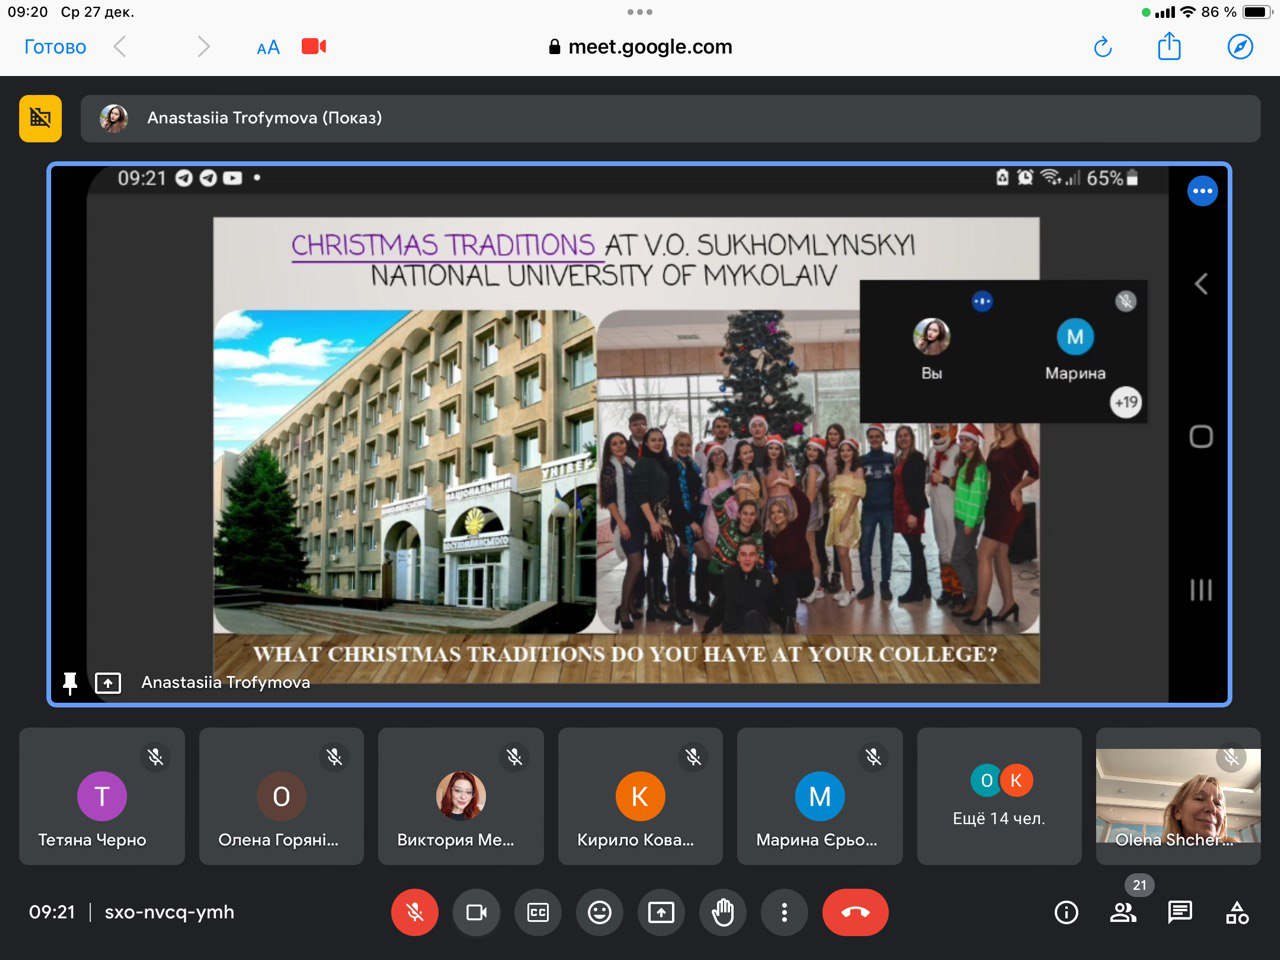
Task: Open in Safari via the compass icon
Action: point(1240,47)
